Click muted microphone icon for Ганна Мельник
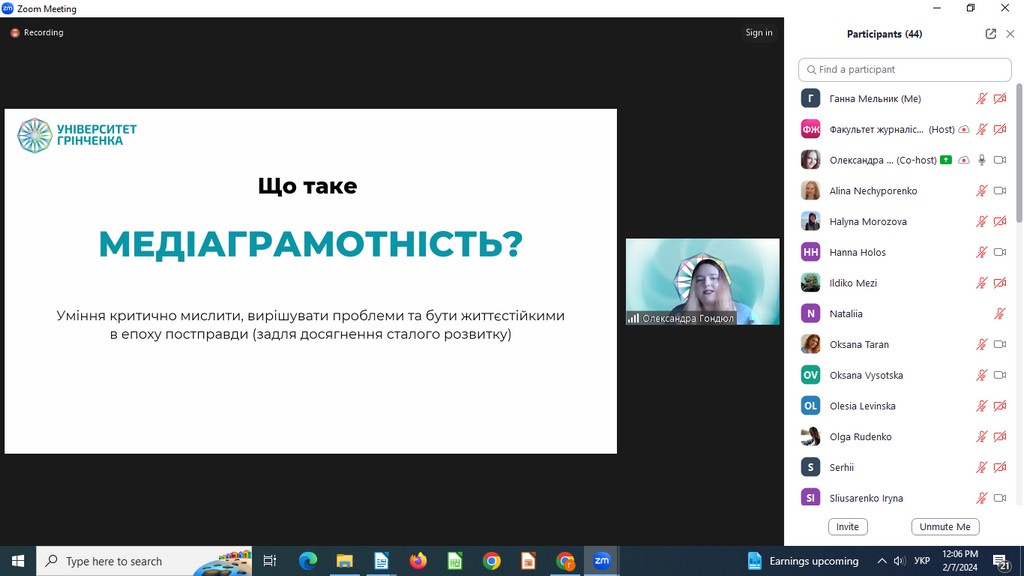Screen dimensions: 1024x576 point(982,99)
